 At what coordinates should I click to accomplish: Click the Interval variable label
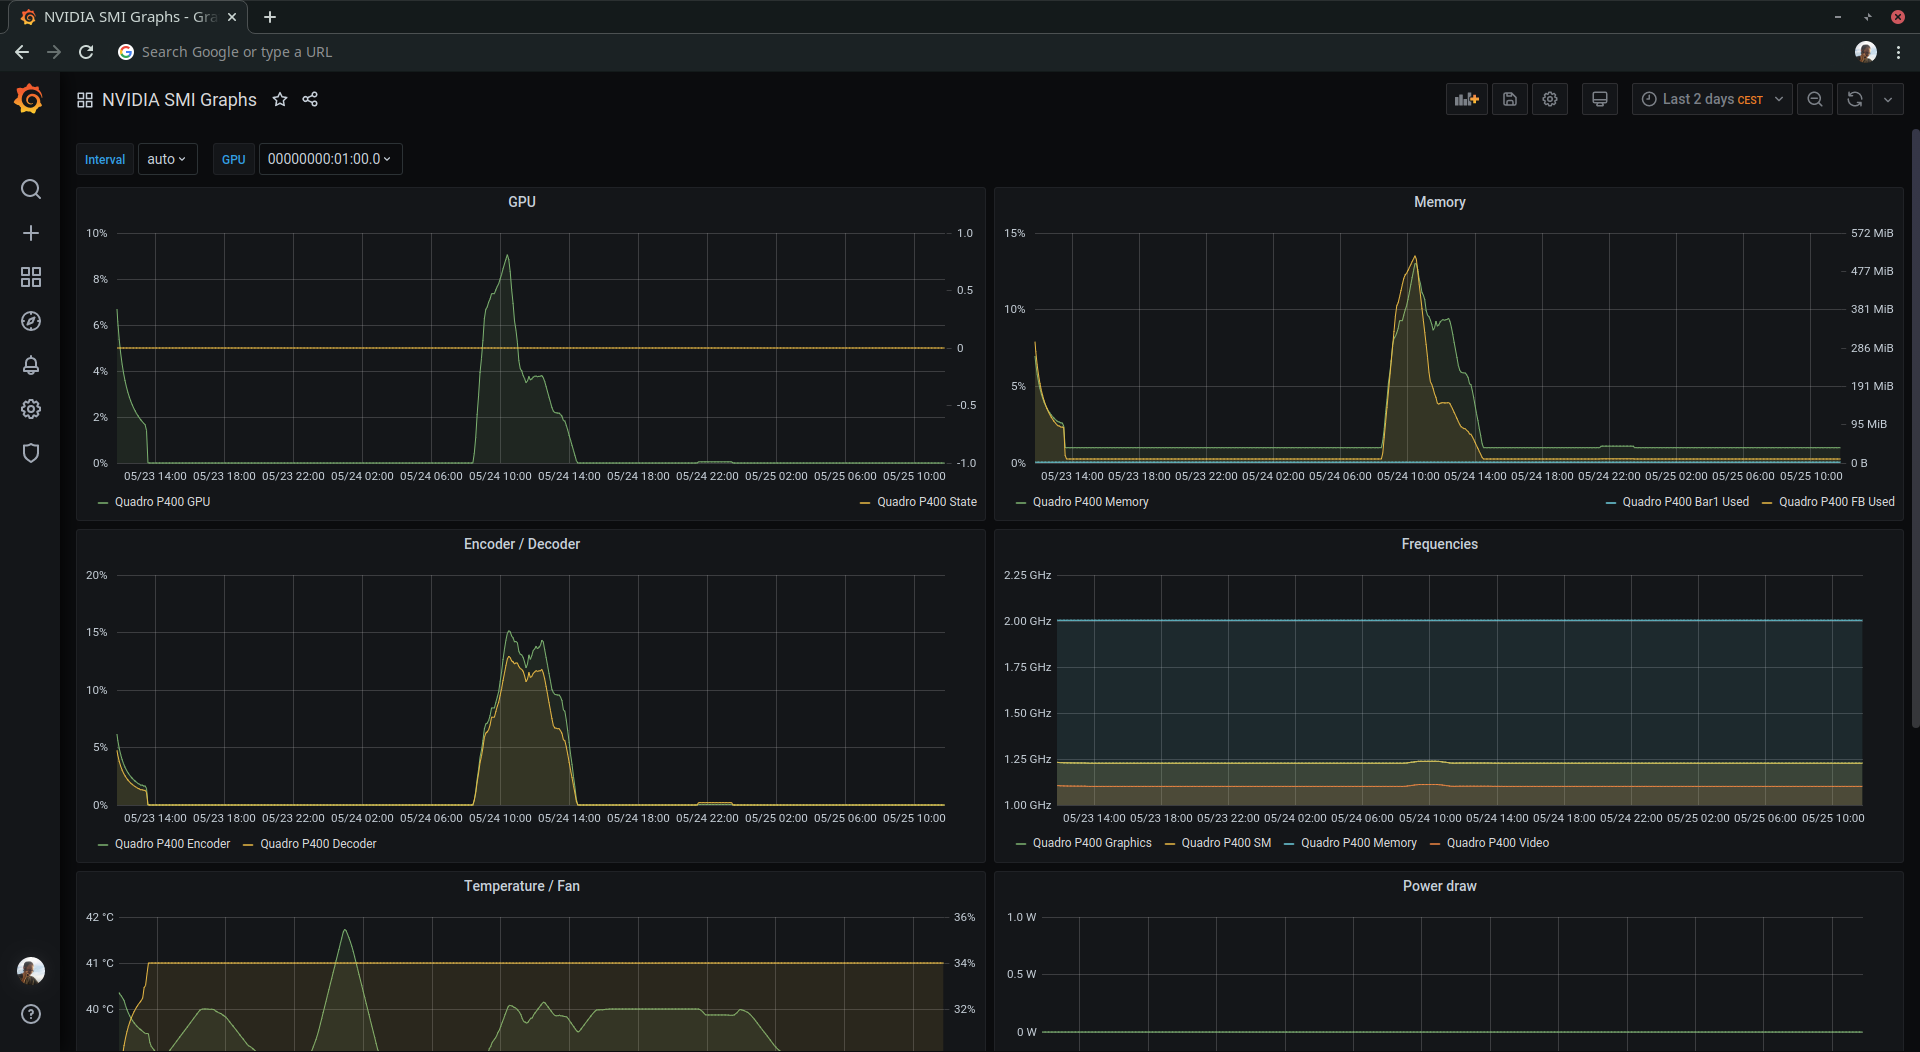(x=105, y=159)
